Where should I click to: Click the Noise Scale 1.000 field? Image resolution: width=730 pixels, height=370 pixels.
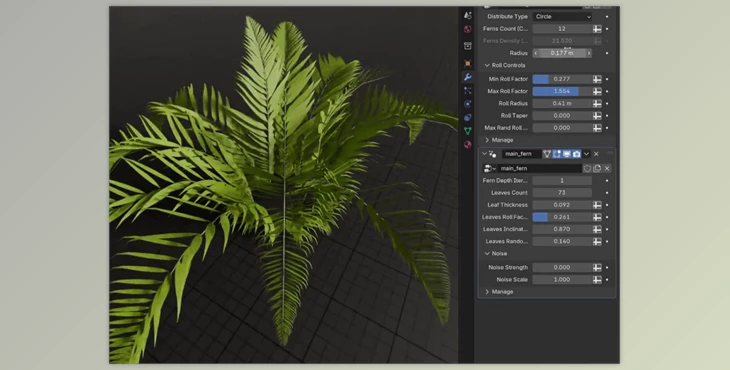pyautogui.click(x=562, y=279)
